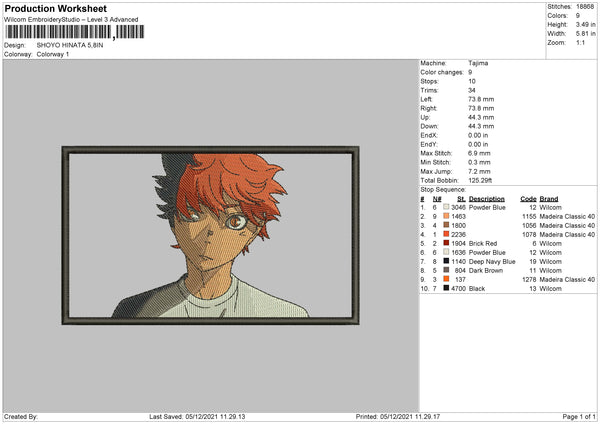Image resolution: width=600 pixels, height=424 pixels.
Task: Click the color swatch for stop 2 (1463 stitches)
Action: [446, 216]
